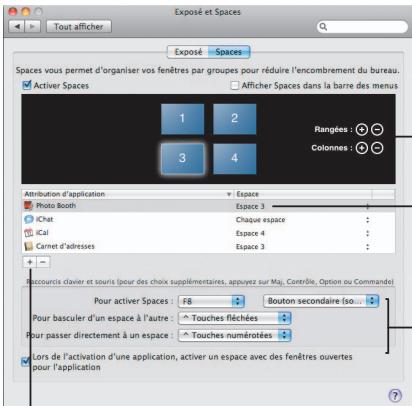This screenshot has width=412, height=406.
Task: Select the iChat row text
Action: [x=44, y=219]
